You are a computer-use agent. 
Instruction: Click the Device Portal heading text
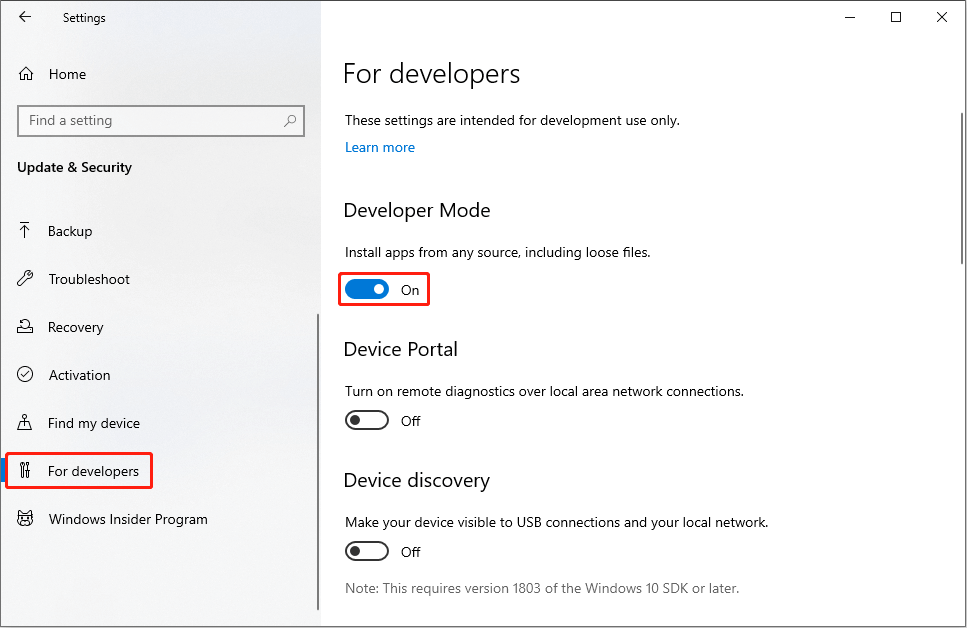(x=400, y=350)
